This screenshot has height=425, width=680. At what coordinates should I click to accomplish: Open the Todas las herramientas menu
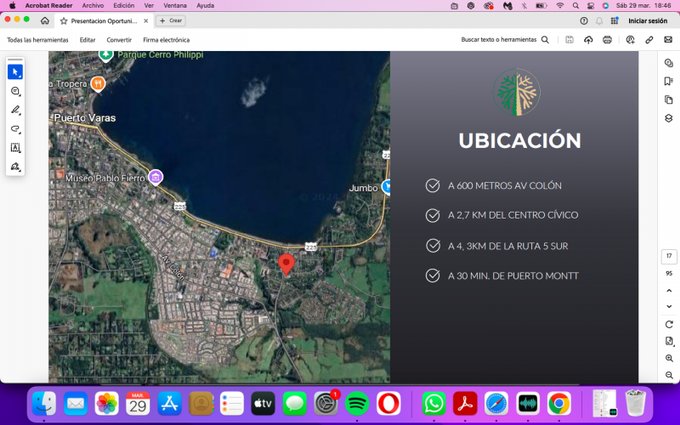point(38,40)
